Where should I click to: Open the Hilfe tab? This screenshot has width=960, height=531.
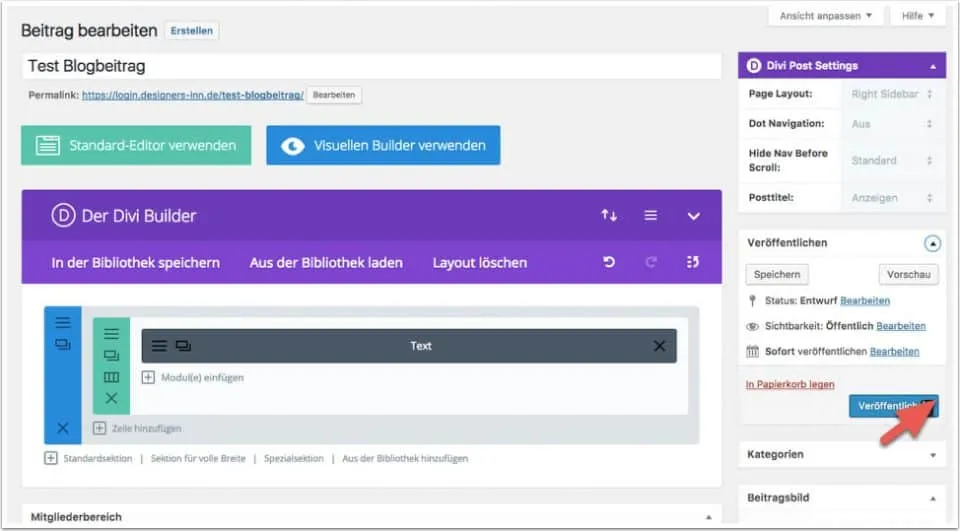(917, 16)
